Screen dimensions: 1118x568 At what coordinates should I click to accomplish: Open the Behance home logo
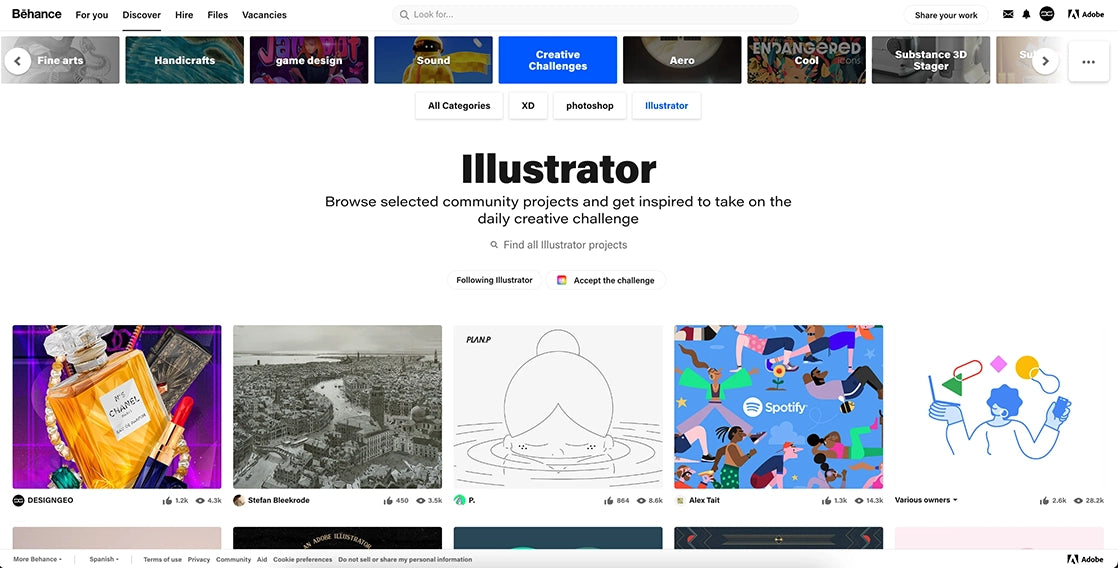[x=36, y=14]
